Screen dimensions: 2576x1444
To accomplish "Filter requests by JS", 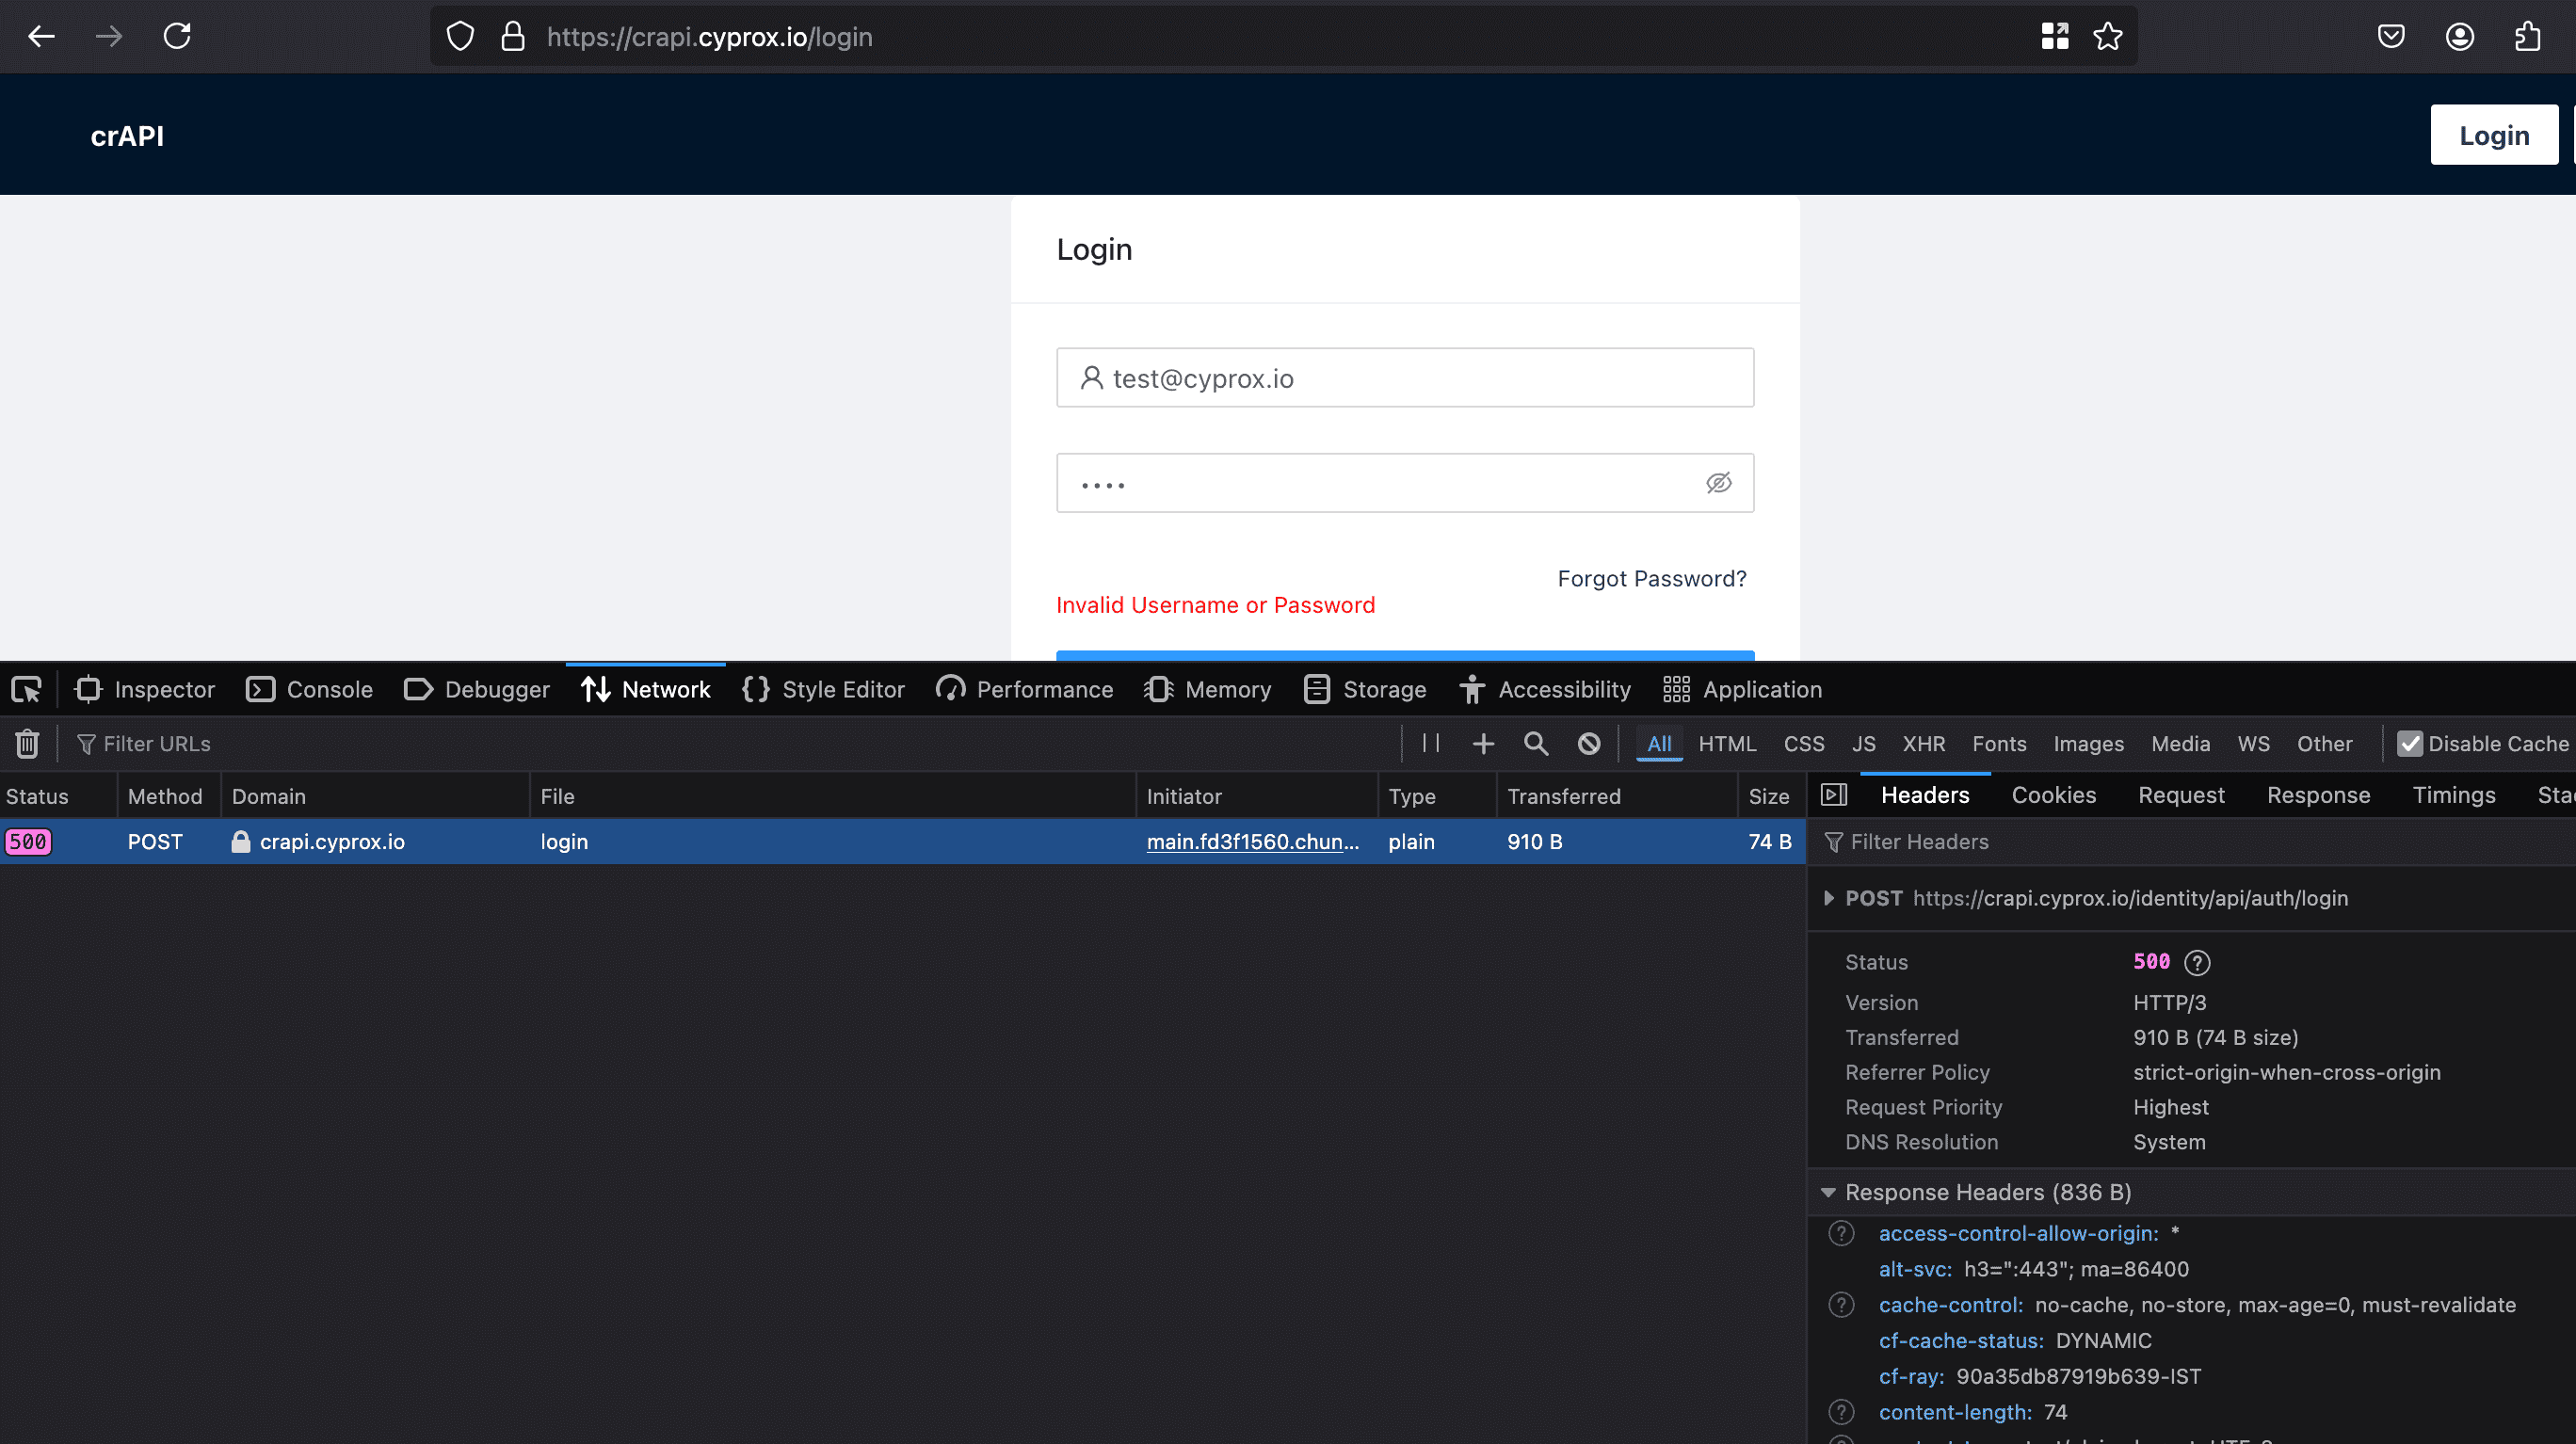I will [1863, 743].
